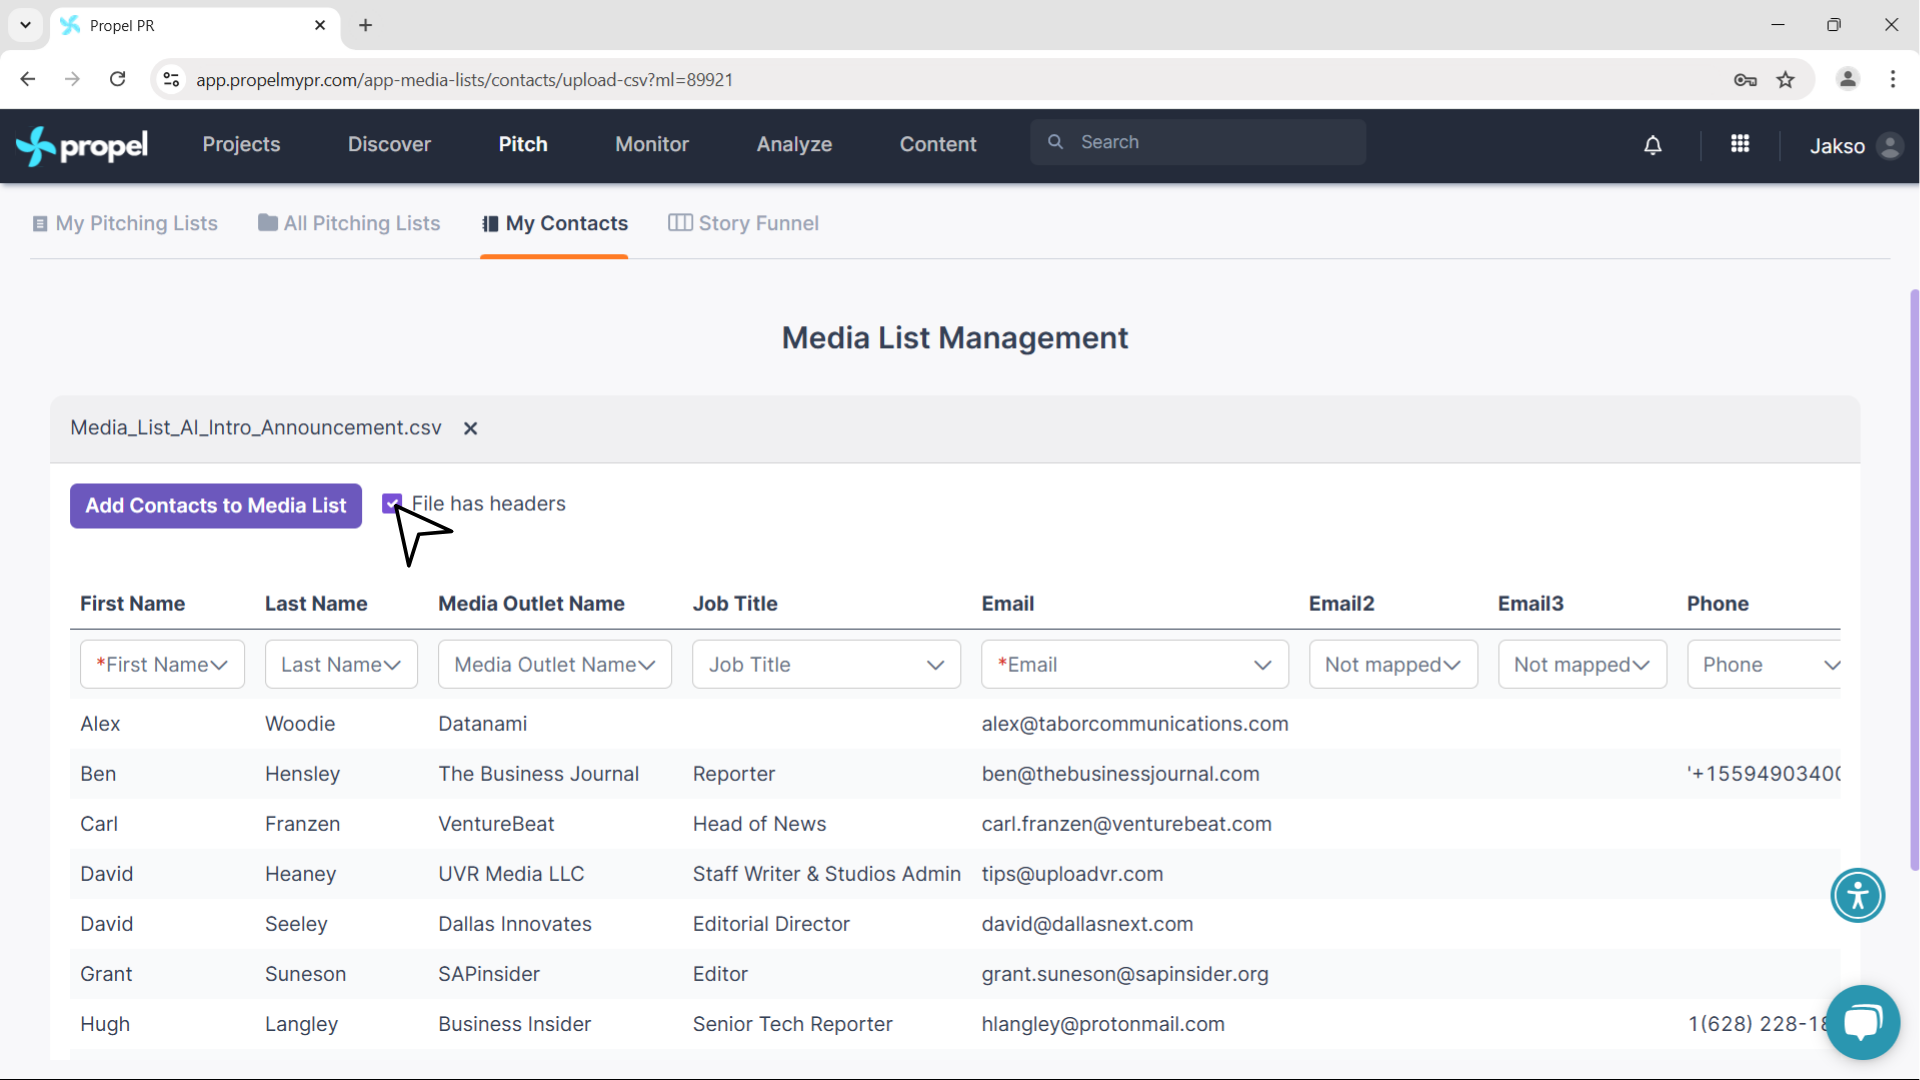Click The Business Journal cell
Image resolution: width=1920 pixels, height=1080 pixels.
point(538,774)
